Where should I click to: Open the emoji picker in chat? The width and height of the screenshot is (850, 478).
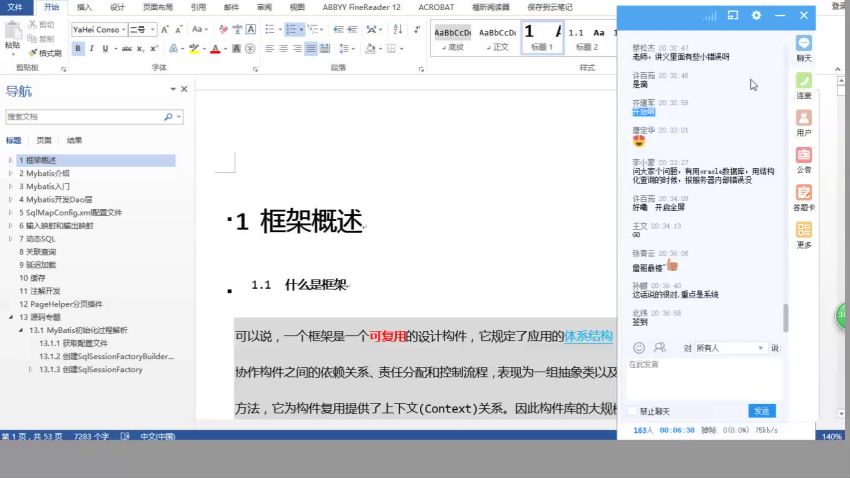pyautogui.click(x=639, y=348)
